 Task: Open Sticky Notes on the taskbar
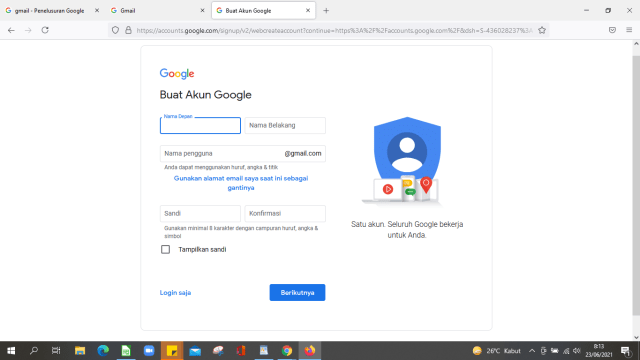(172, 351)
